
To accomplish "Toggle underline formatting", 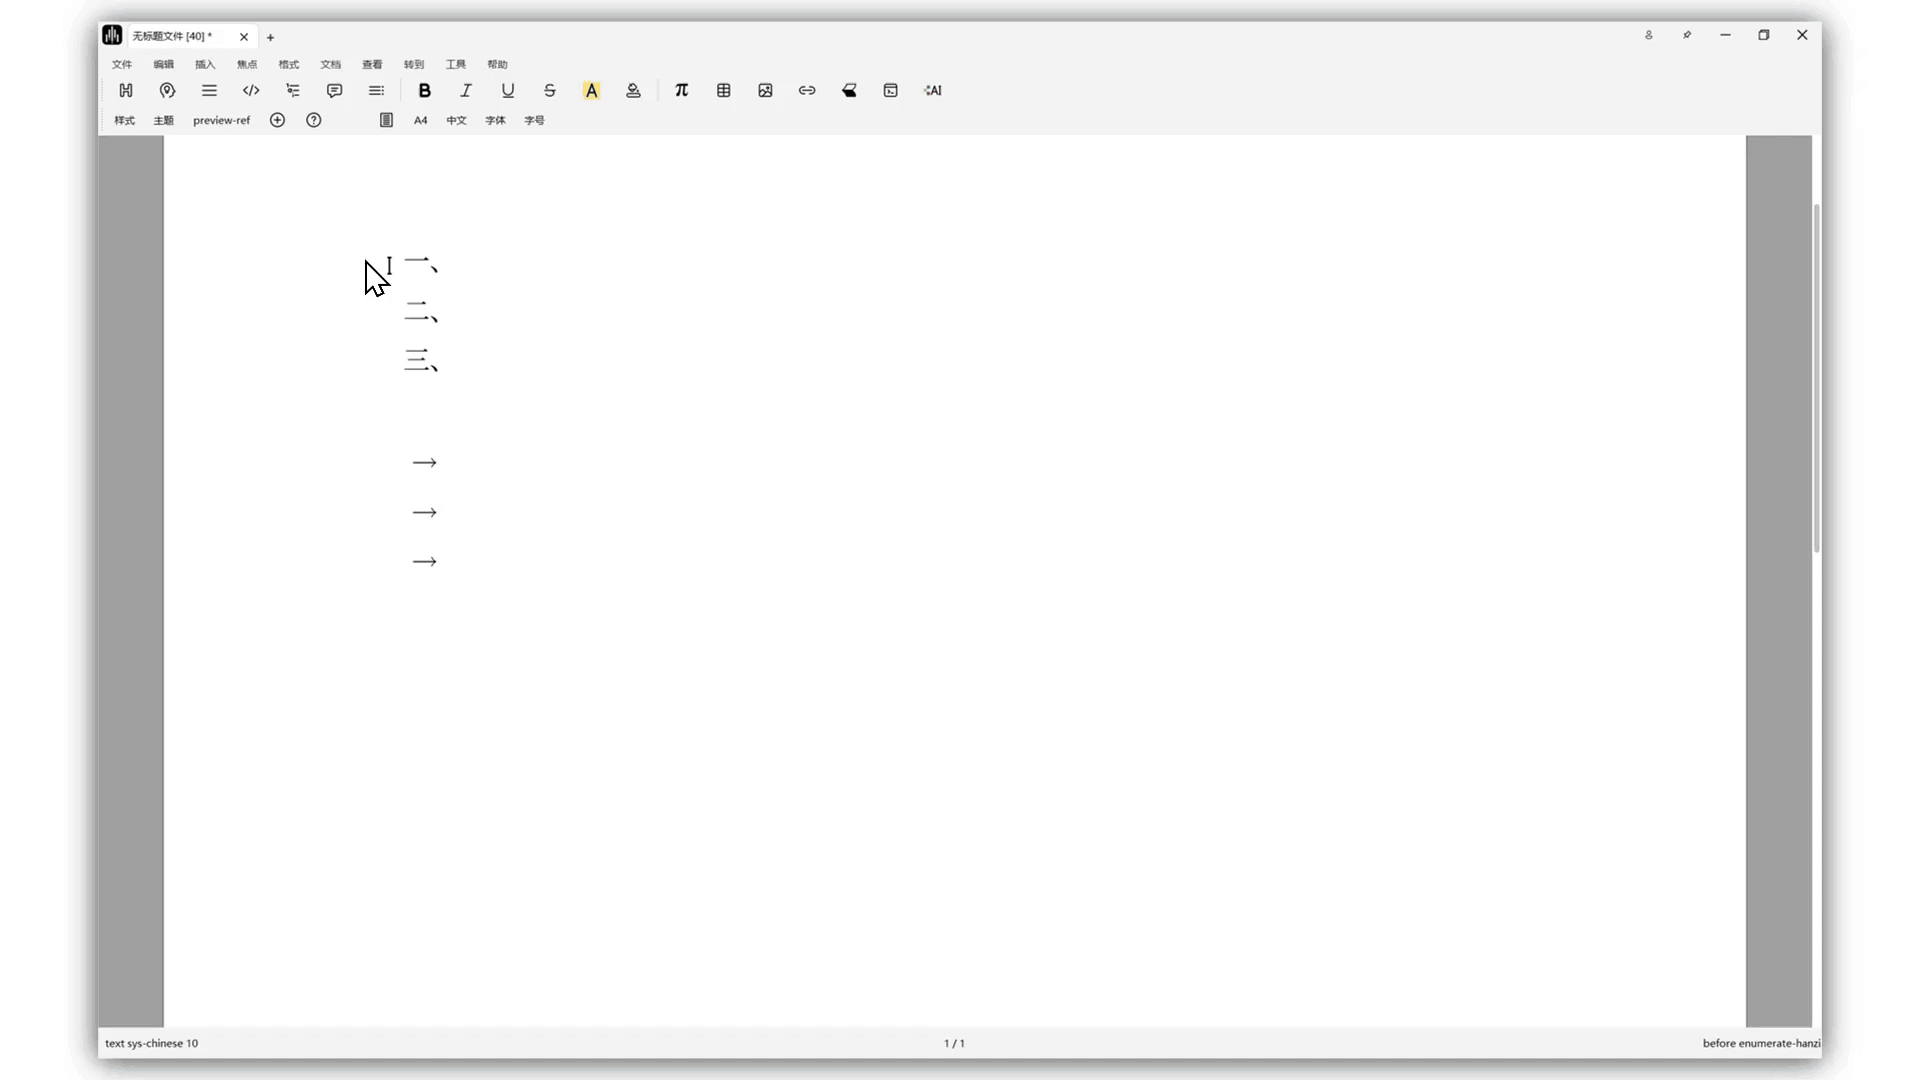I will point(508,90).
